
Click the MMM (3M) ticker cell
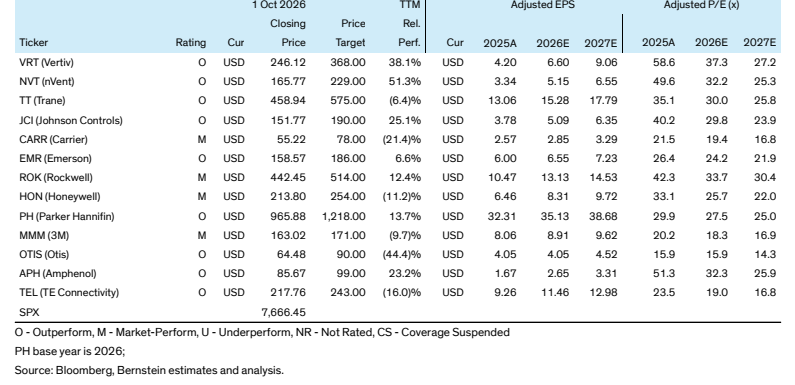(44, 235)
